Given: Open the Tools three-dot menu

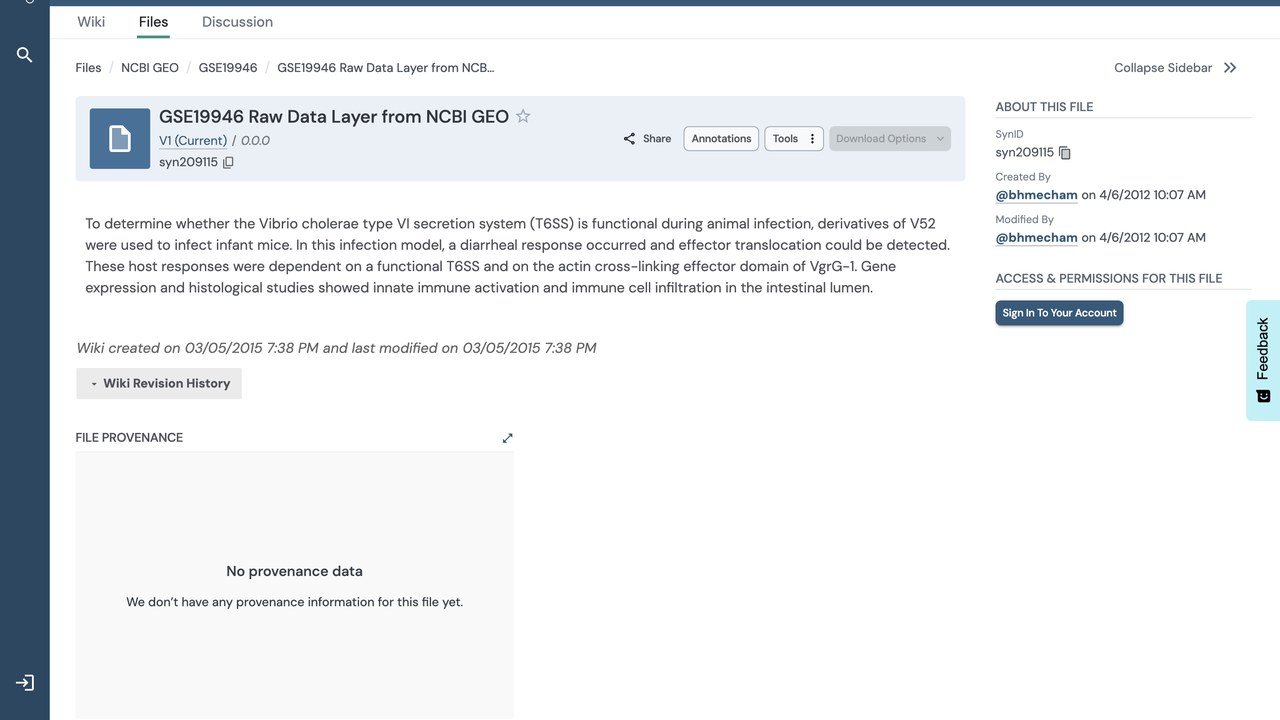Looking at the screenshot, I should 812,139.
